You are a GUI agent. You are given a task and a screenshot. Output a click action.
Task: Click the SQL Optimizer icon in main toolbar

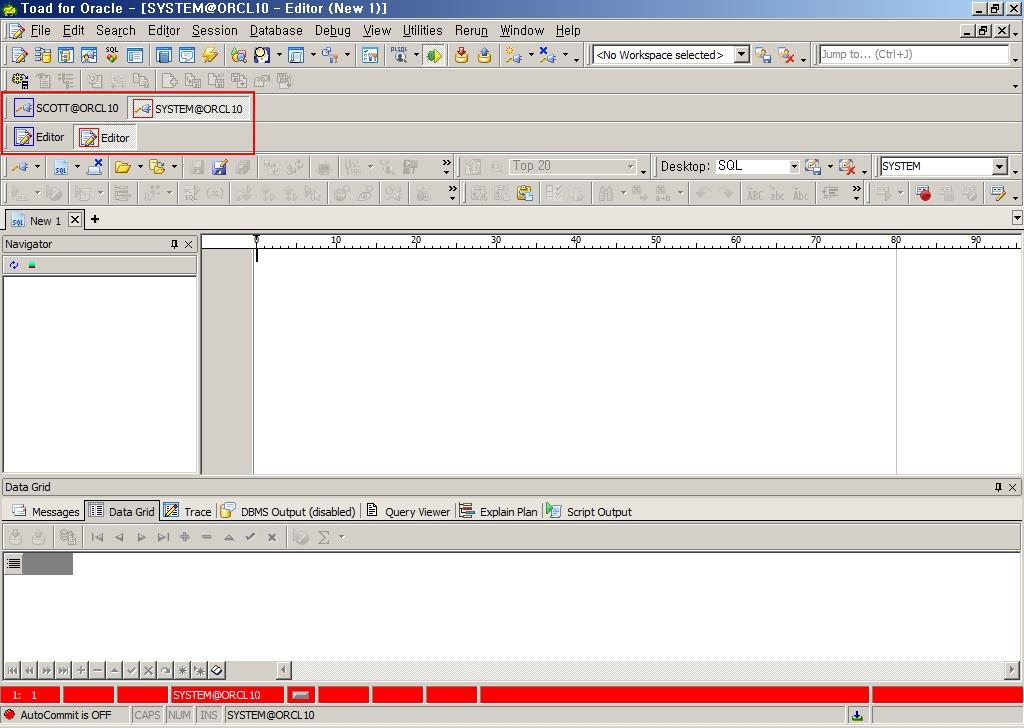[x=111, y=56]
